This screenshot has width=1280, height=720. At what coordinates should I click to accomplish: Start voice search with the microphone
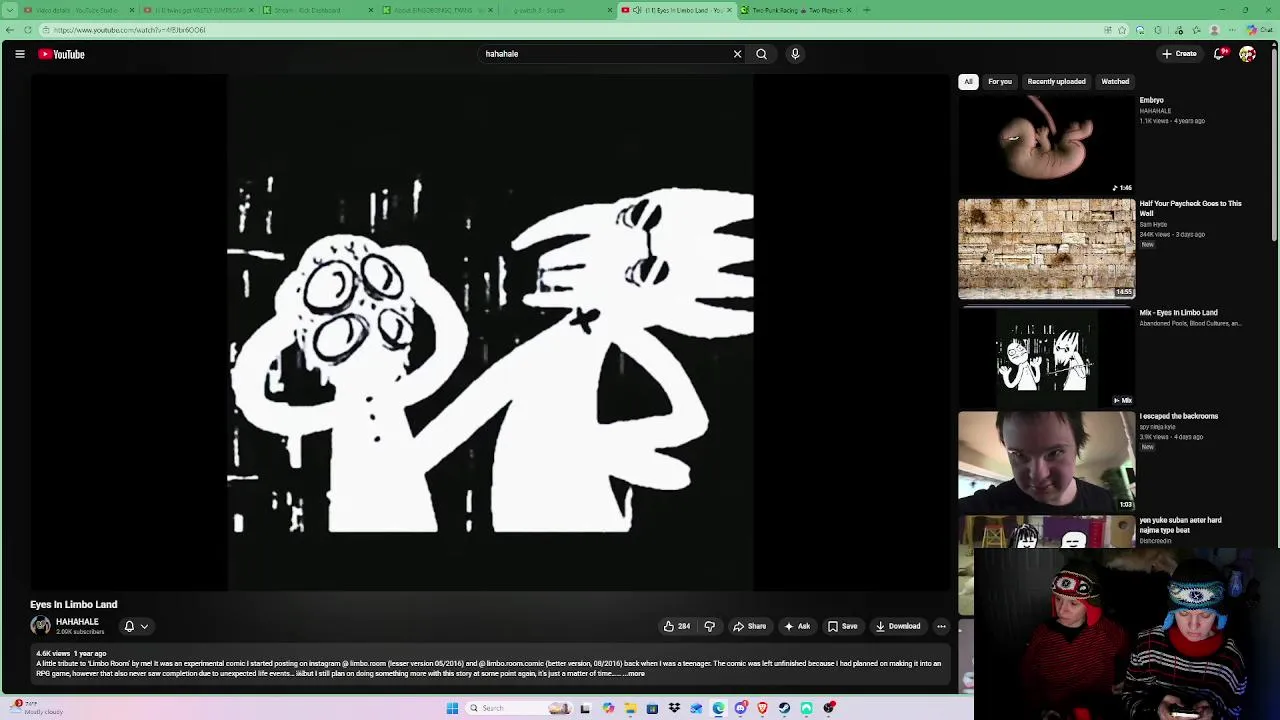click(x=795, y=54)
